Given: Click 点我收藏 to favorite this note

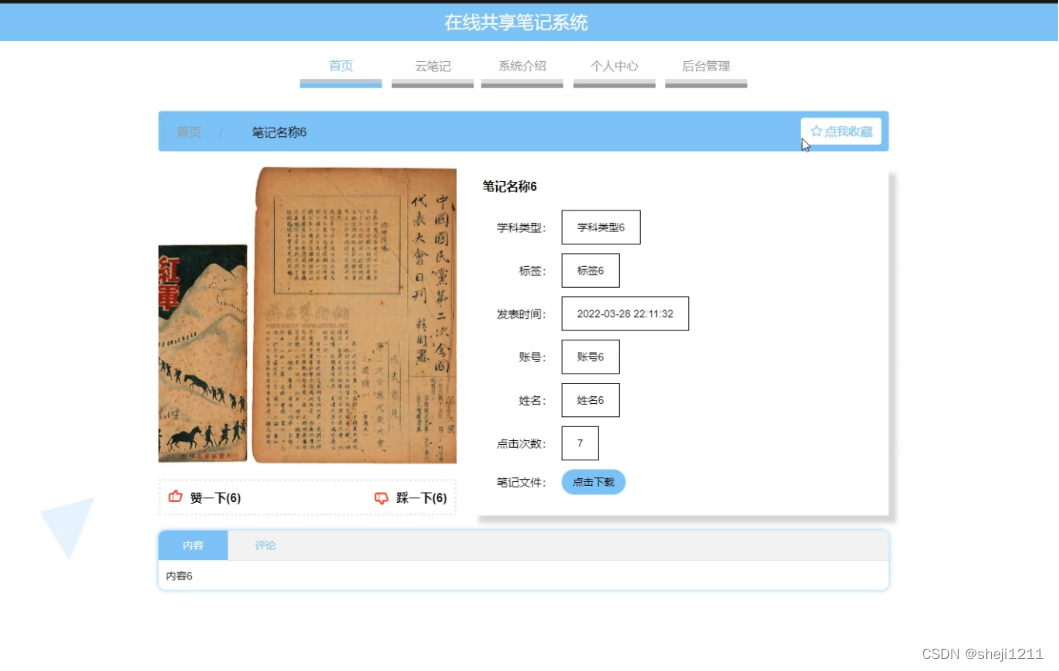Looking at the screenshot, I should pos(845,130).
